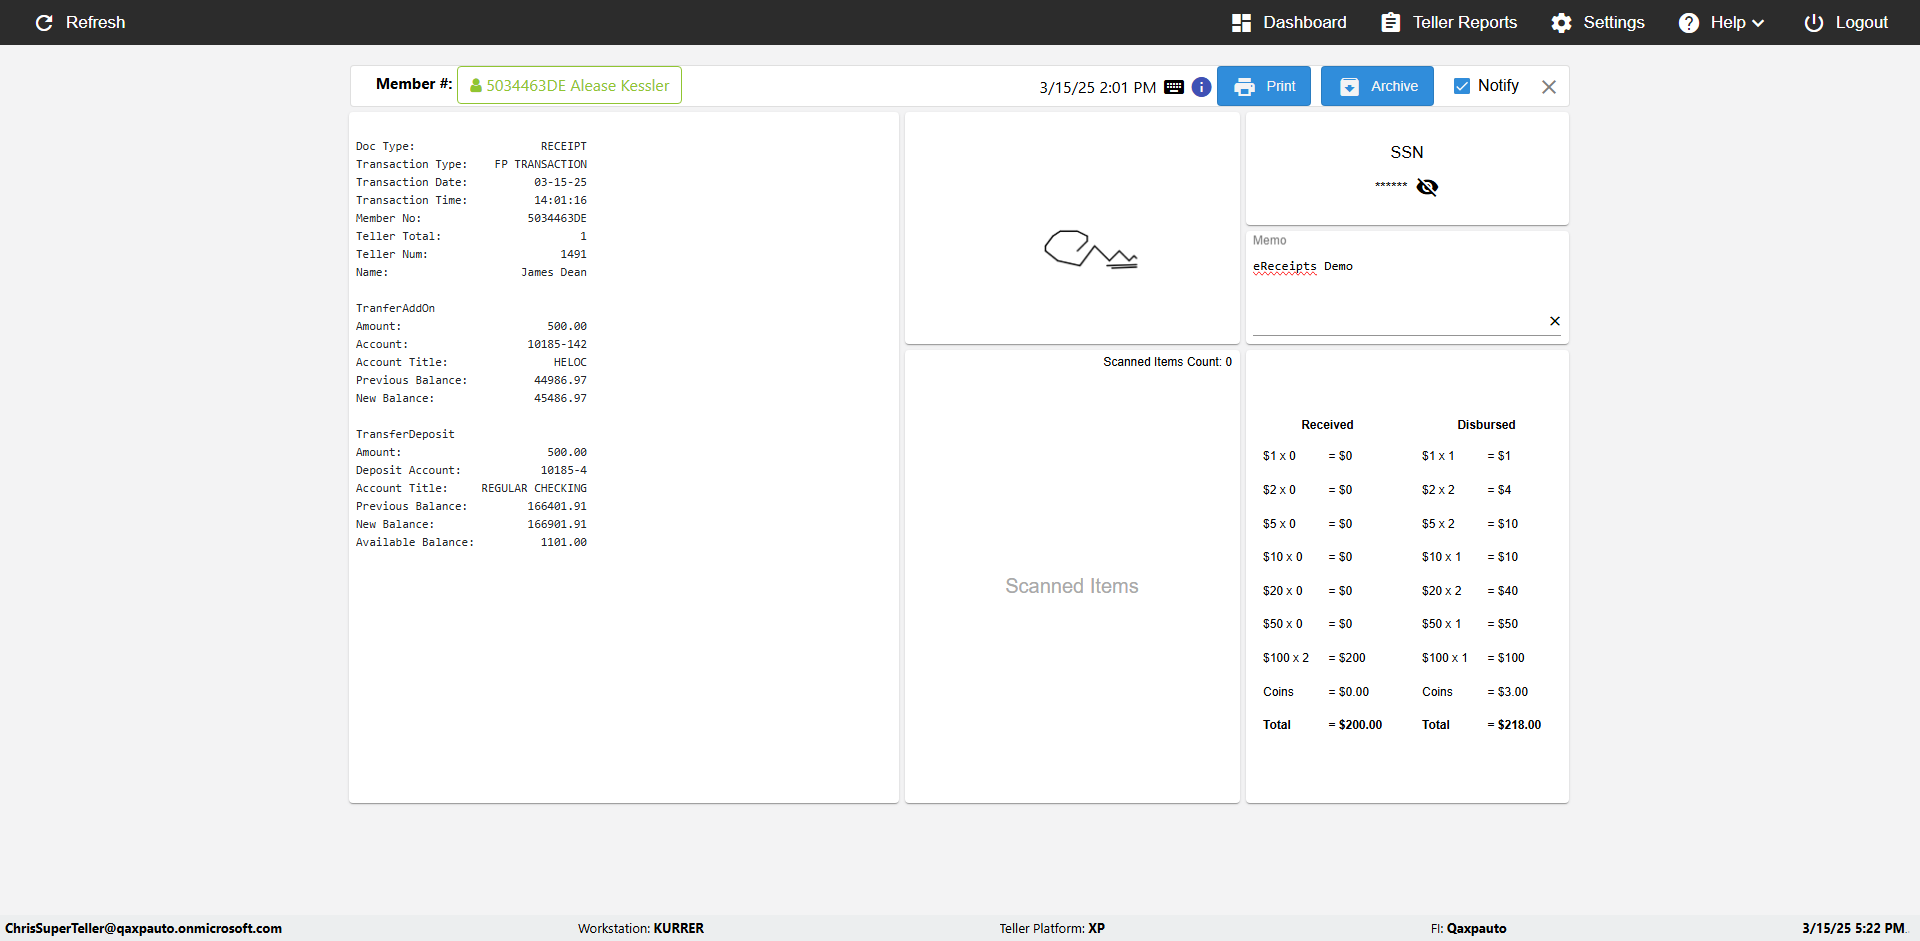
Task: Expand the Help dropdown
Action: click(x=1722, y=22)
